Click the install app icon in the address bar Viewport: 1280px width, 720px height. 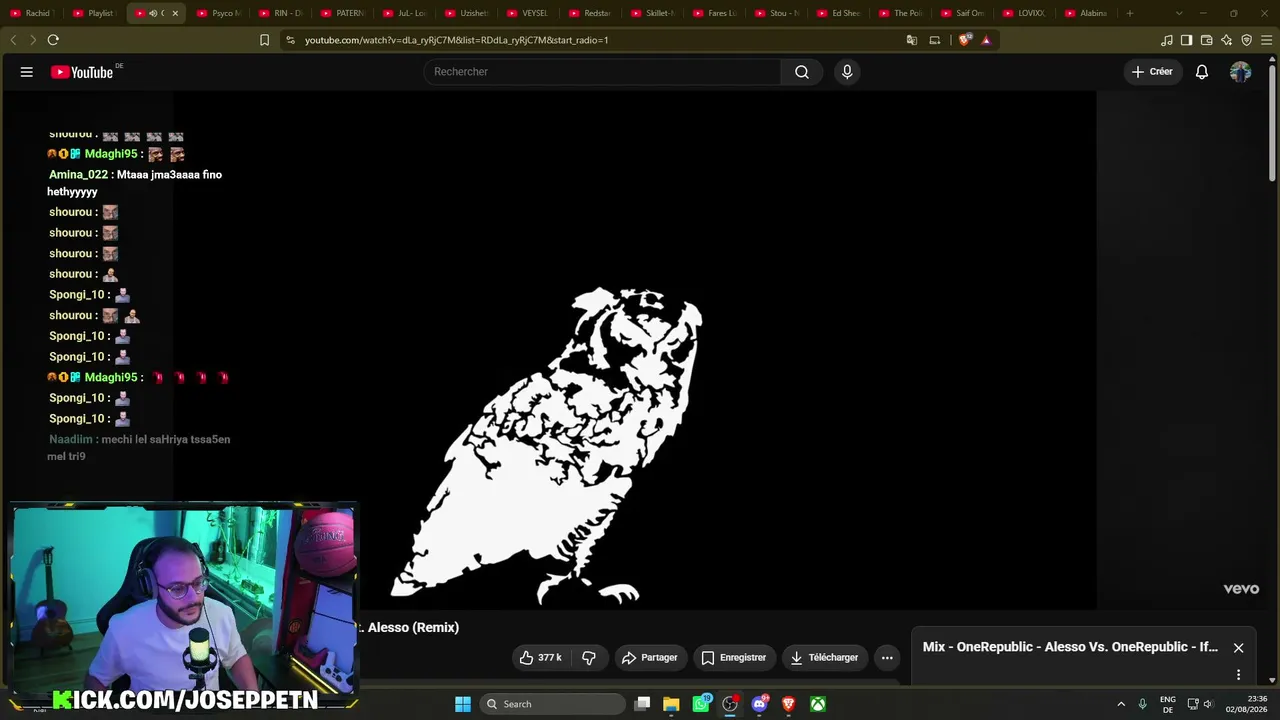point(935,40)
